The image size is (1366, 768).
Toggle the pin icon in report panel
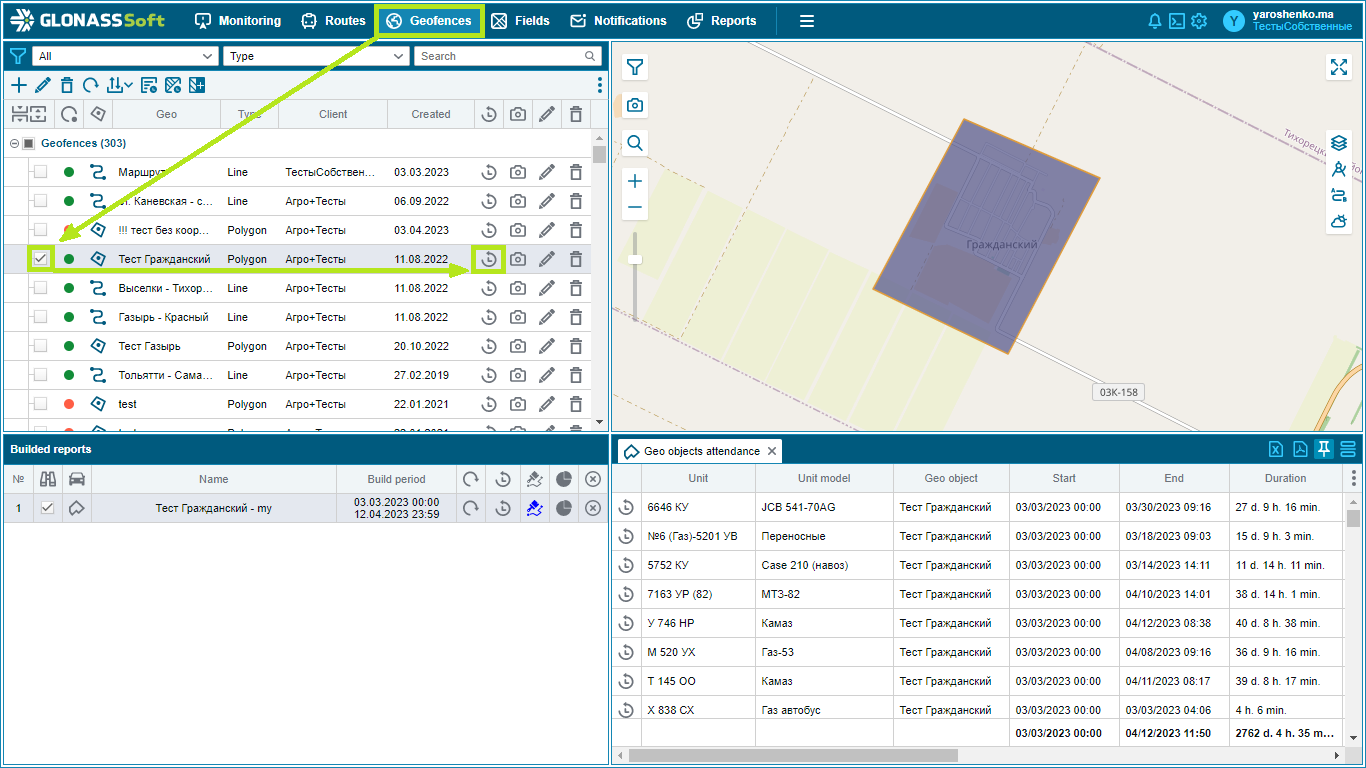(1324, 449)
